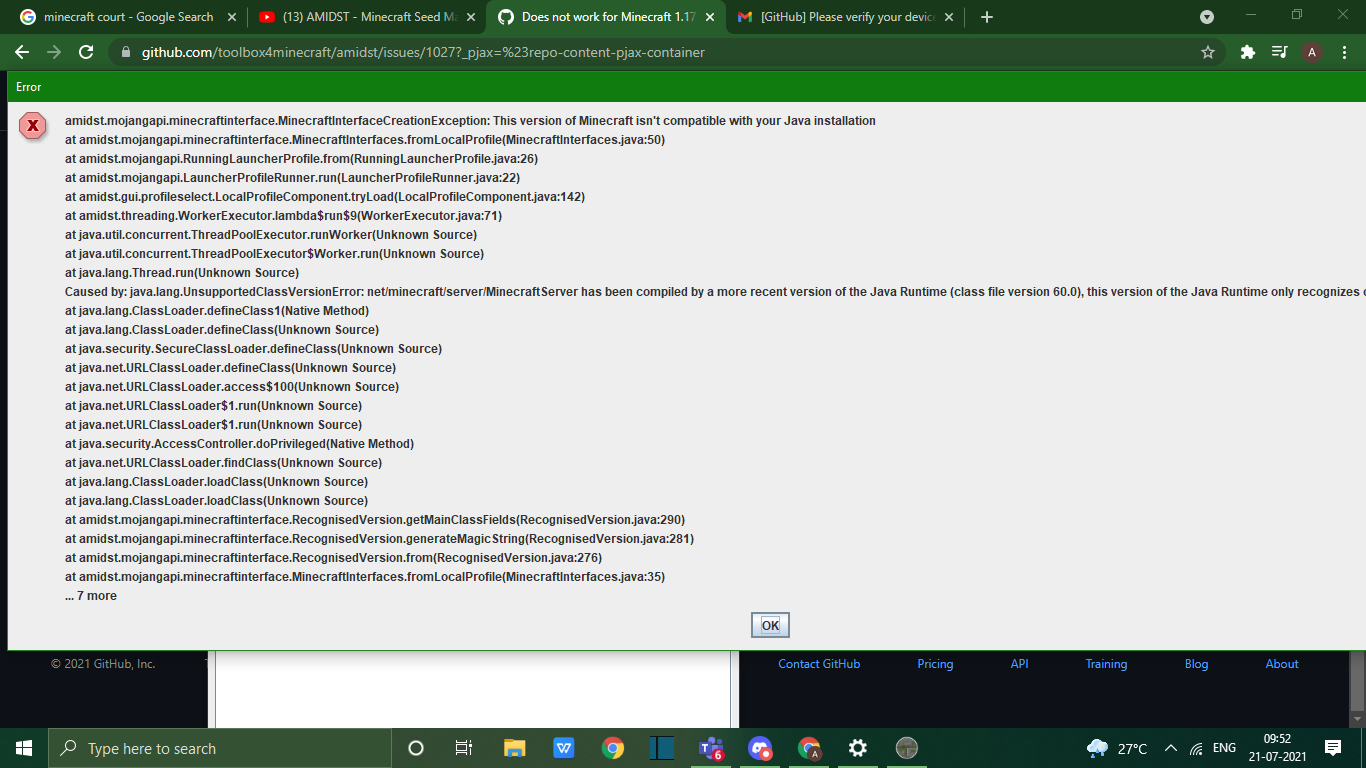The height and width of the screenshot is (768, 1366).
Task: Open Chrome profile avatar A
Action: [x=1312, y=52]
